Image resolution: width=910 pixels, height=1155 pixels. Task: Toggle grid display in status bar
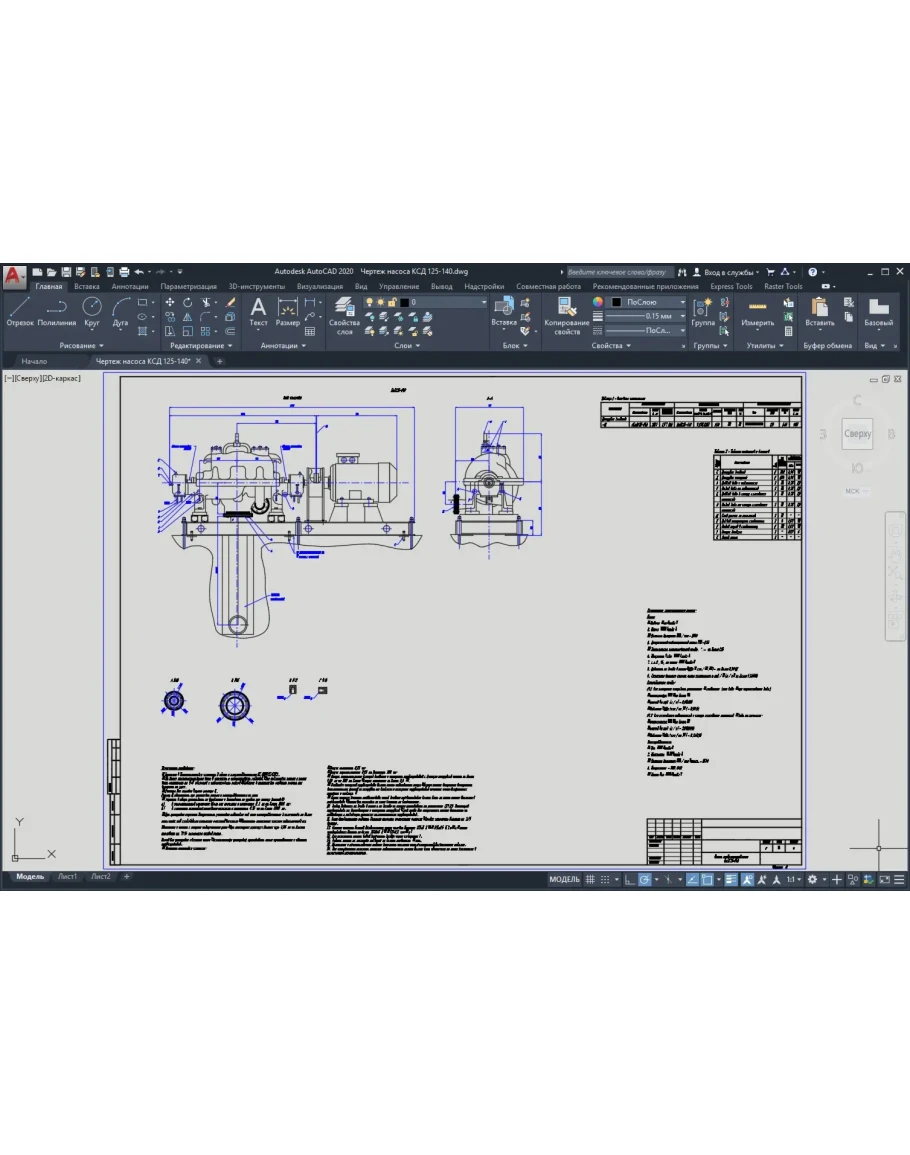click(590, 879)
